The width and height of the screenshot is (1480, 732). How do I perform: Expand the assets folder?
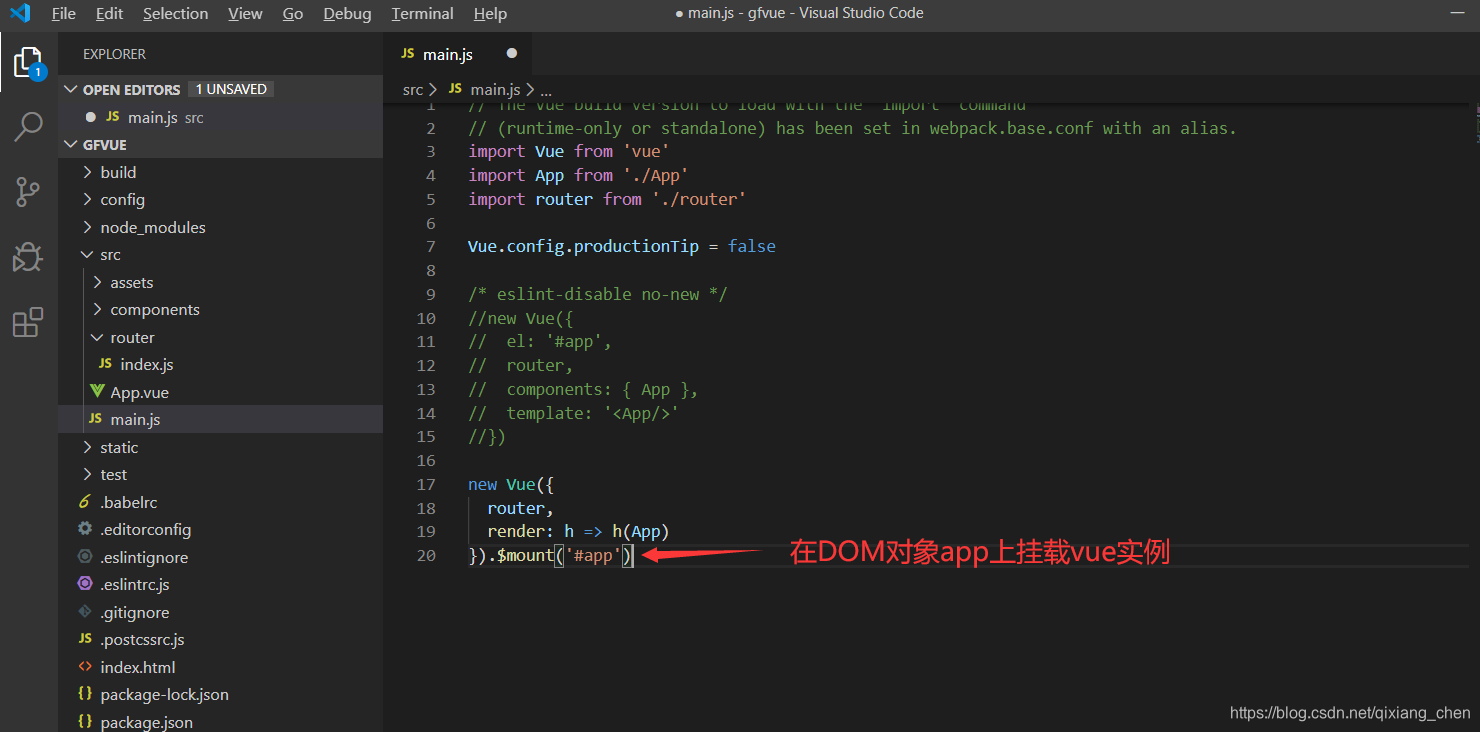[x=220, y=282]
